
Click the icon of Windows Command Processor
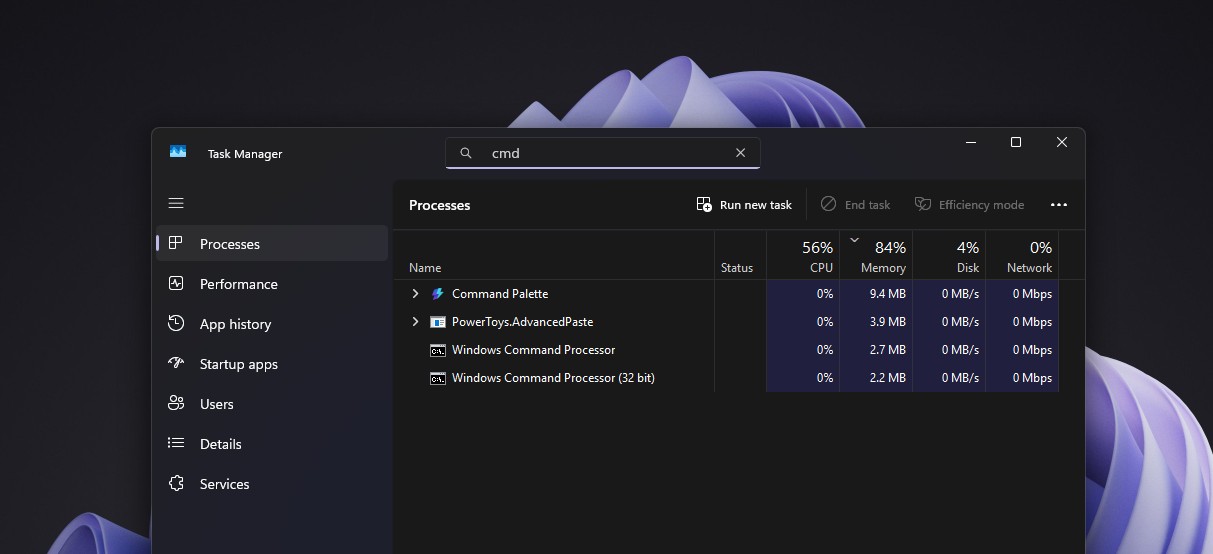click(x=437, y=350)
